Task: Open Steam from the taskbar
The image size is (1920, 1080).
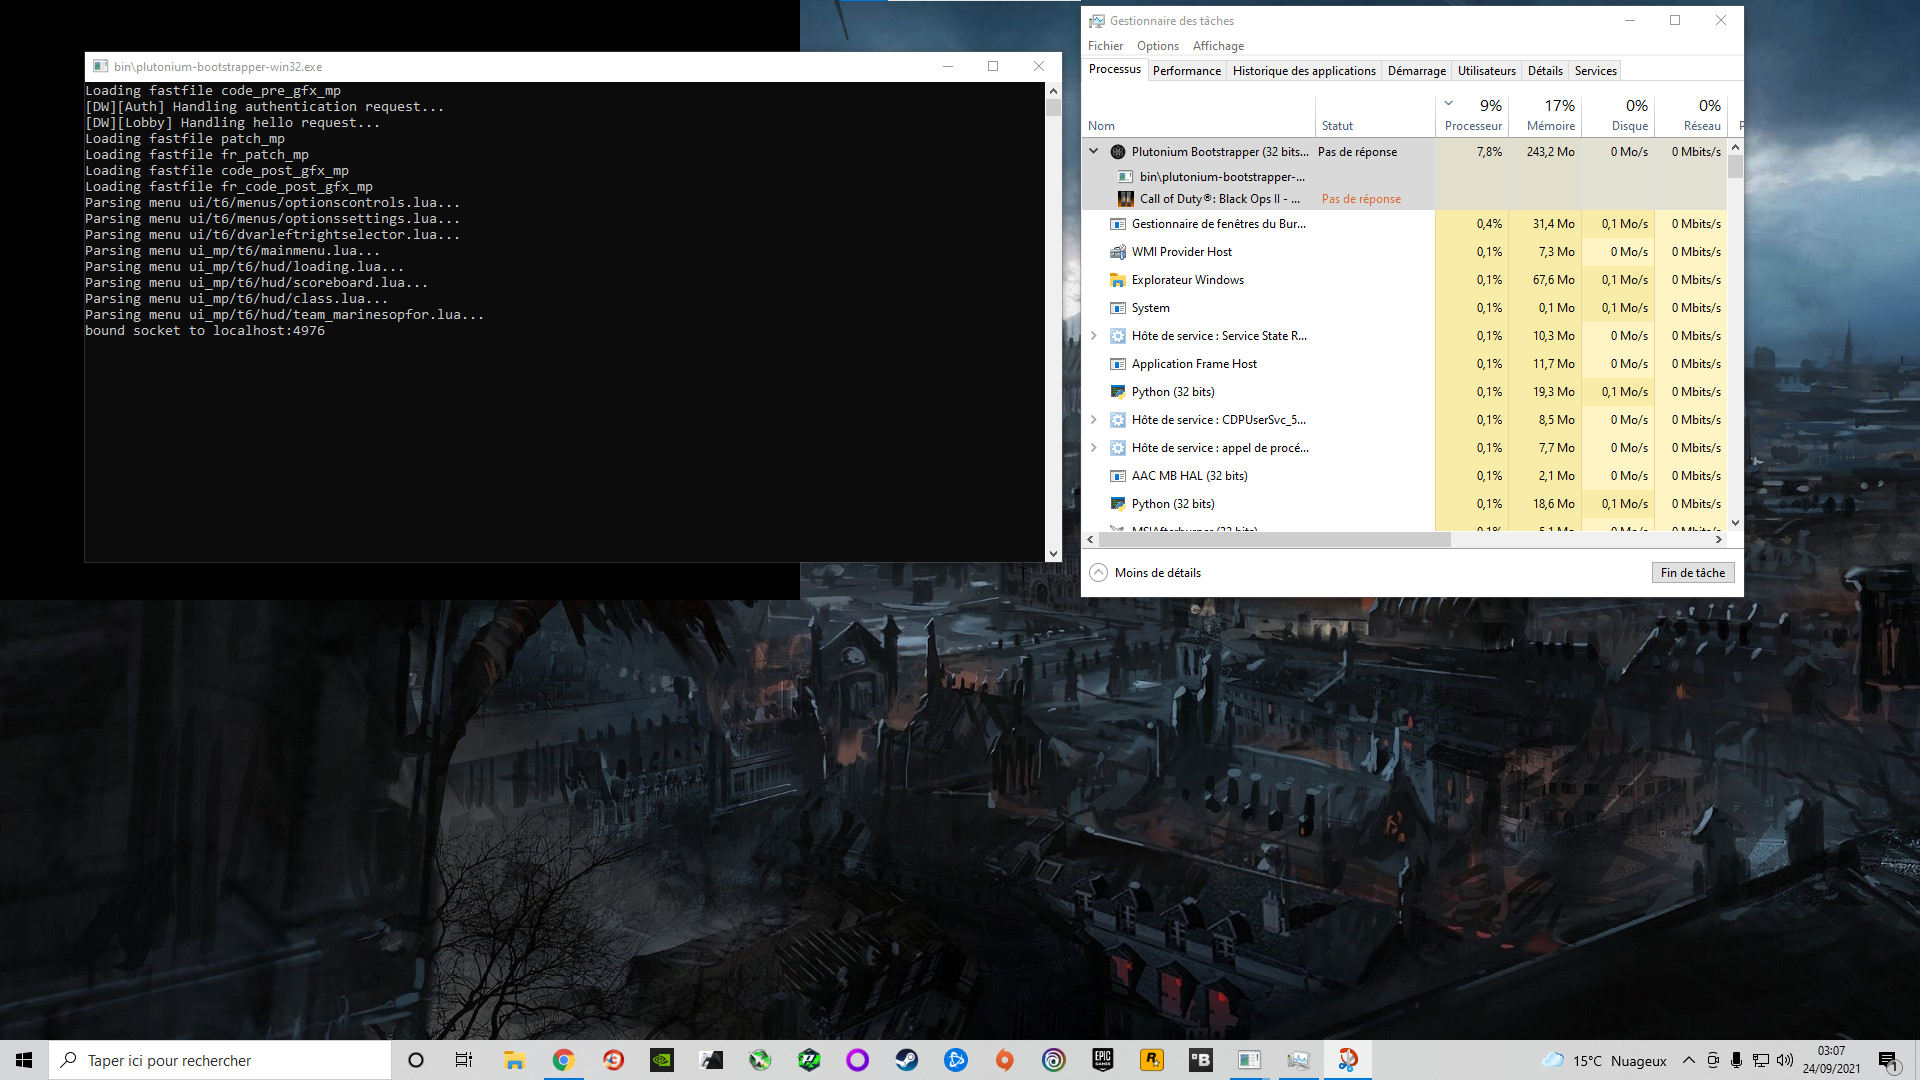Action: 907,1060
